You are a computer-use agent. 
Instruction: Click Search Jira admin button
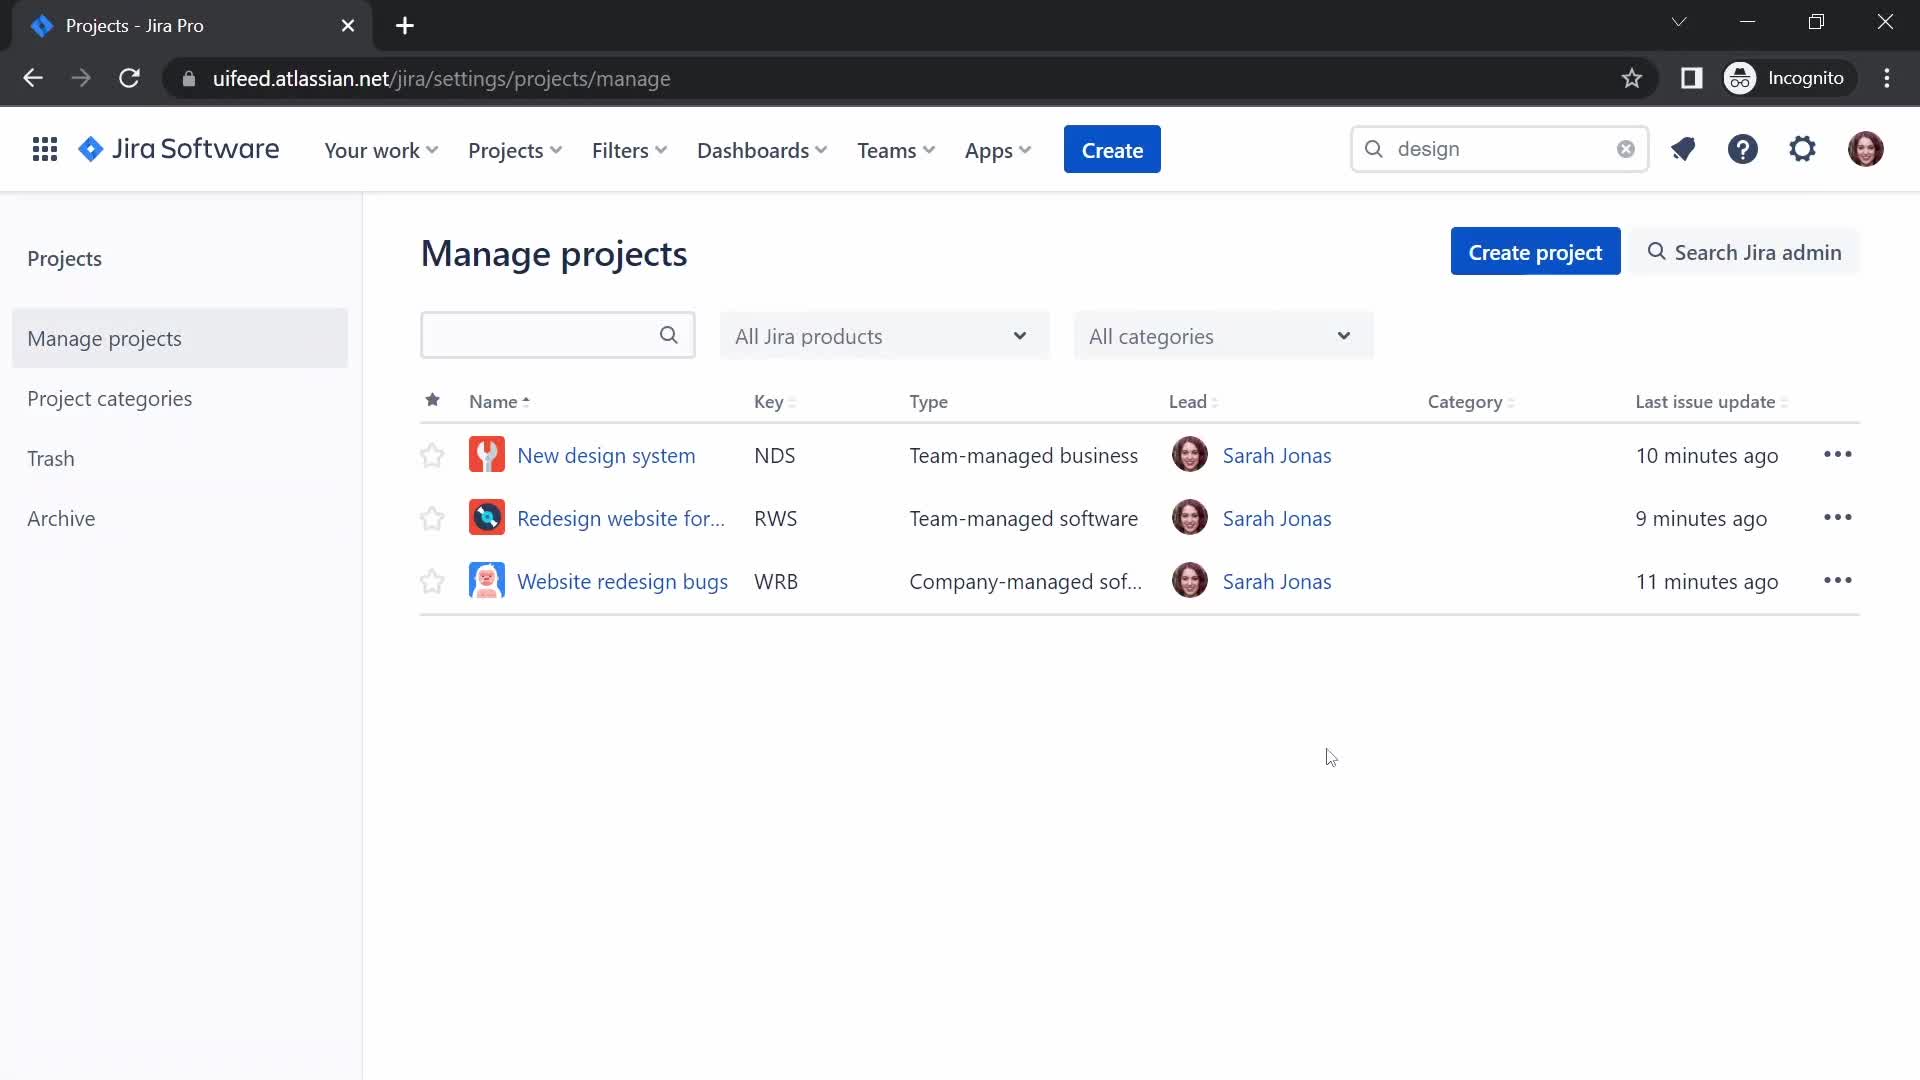pos(1744,252)
